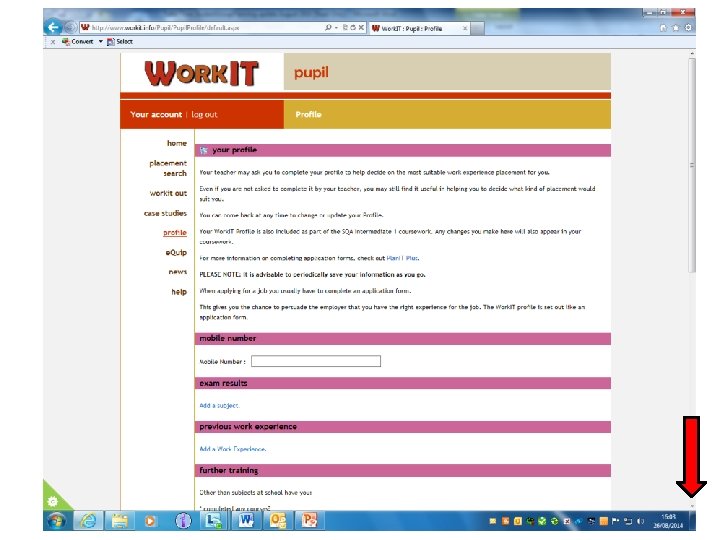Open Outlook from the taskbar
The height and width of the screenshot is (540, 720).
click(x=278, y=521)
